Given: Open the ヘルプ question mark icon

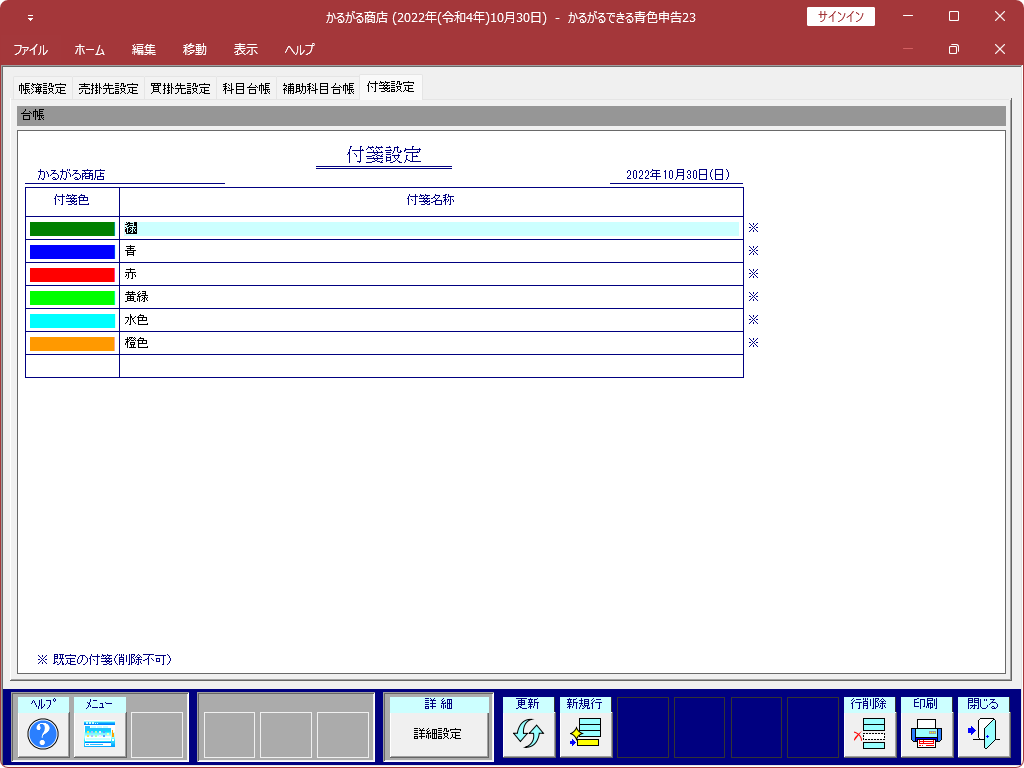Looking at the screenshot, I should [43, 733].
